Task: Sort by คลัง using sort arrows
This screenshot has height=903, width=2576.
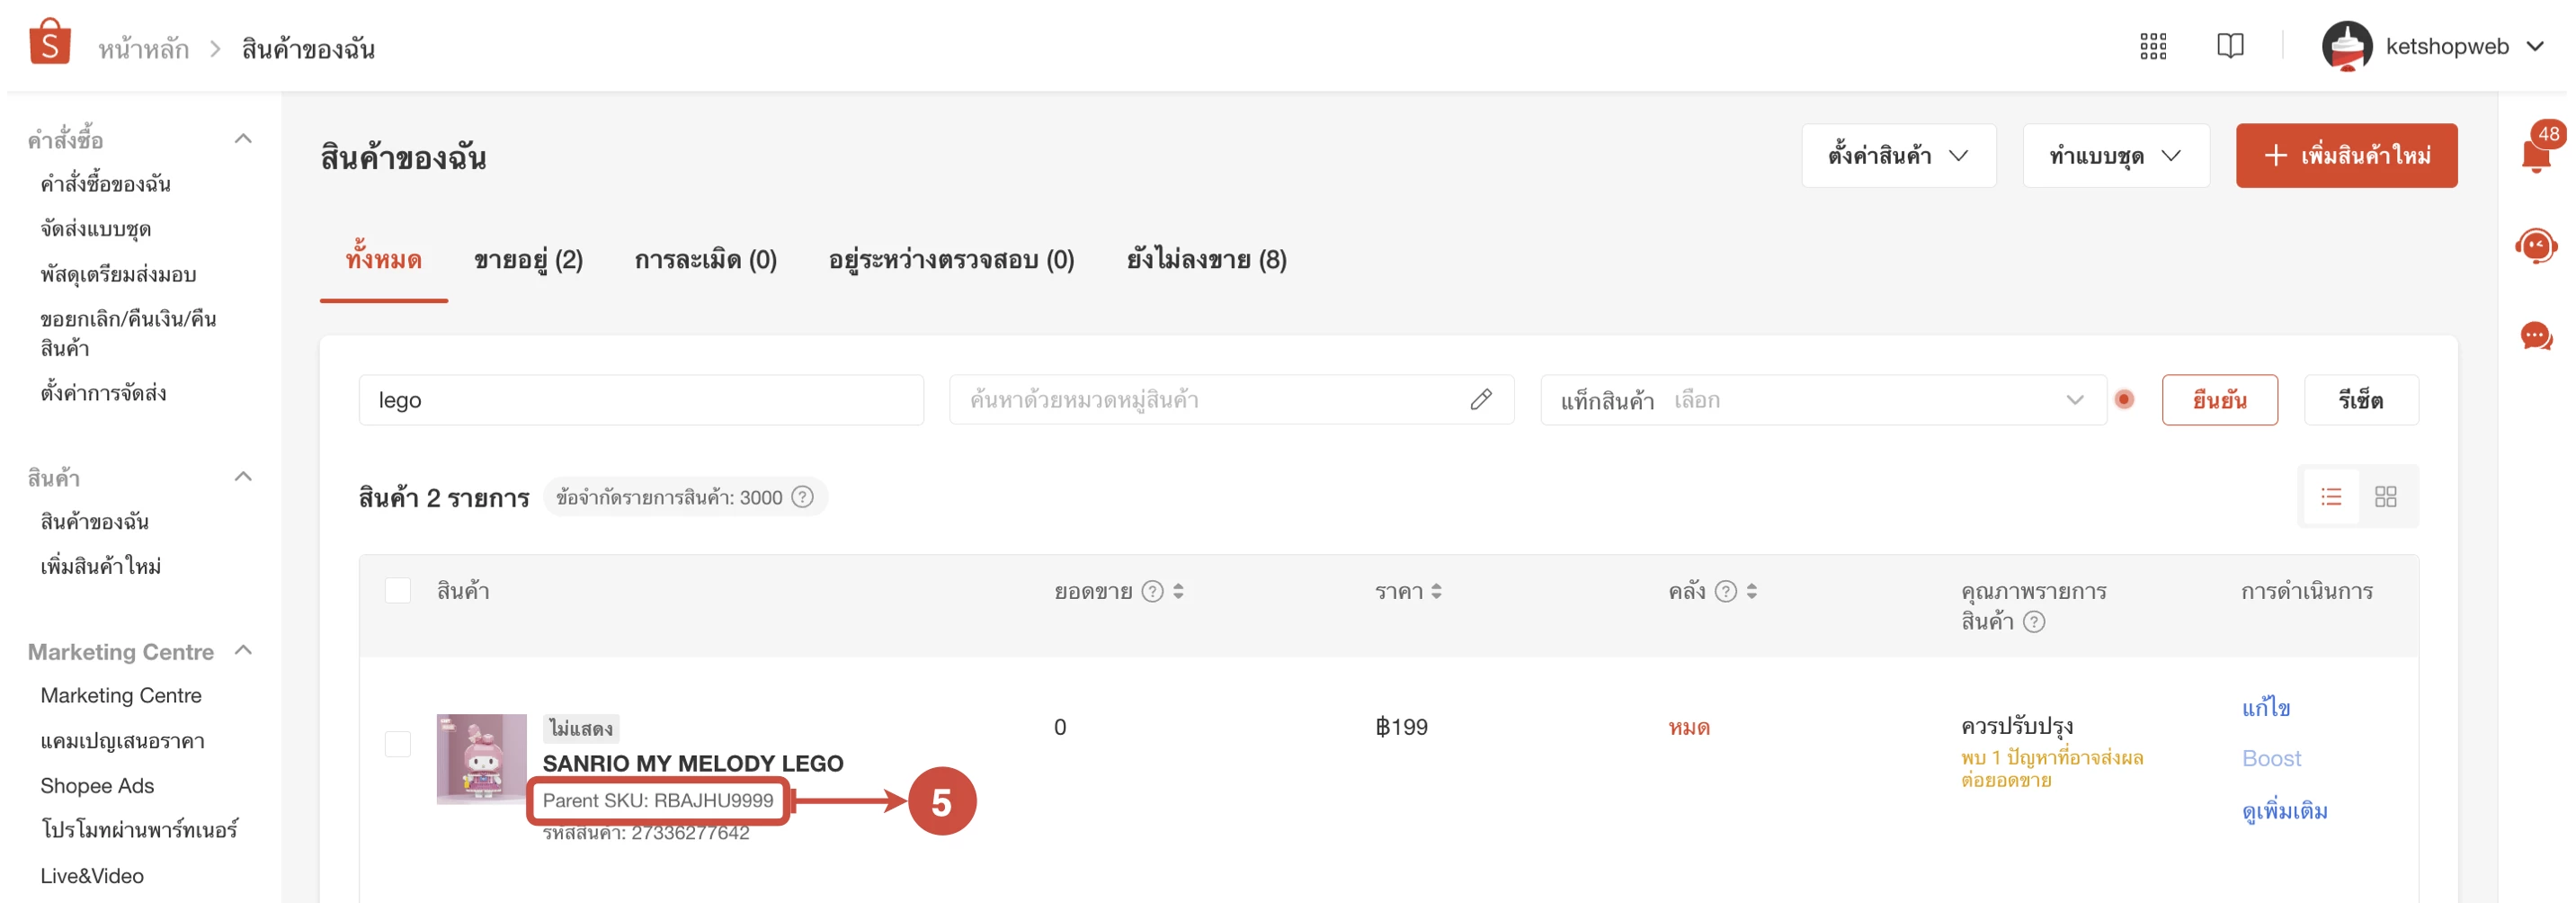Action: click(x=1751, y=591)
